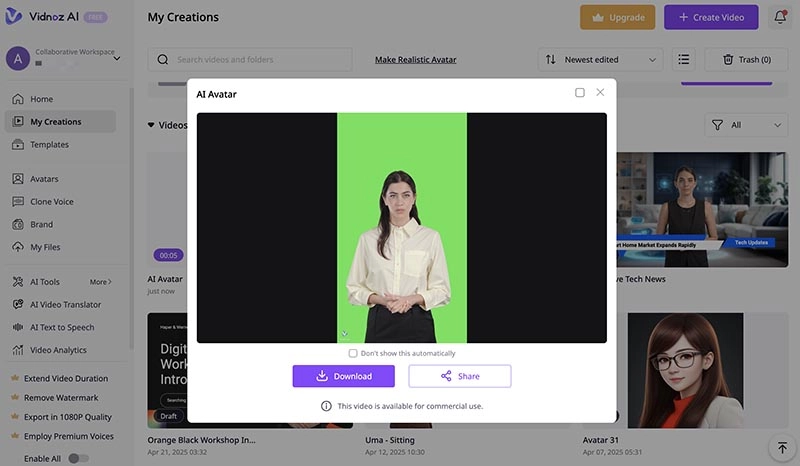Click the scroll-to-top arrow icon
The image size is (800, 466).
[x=782, y=447]
